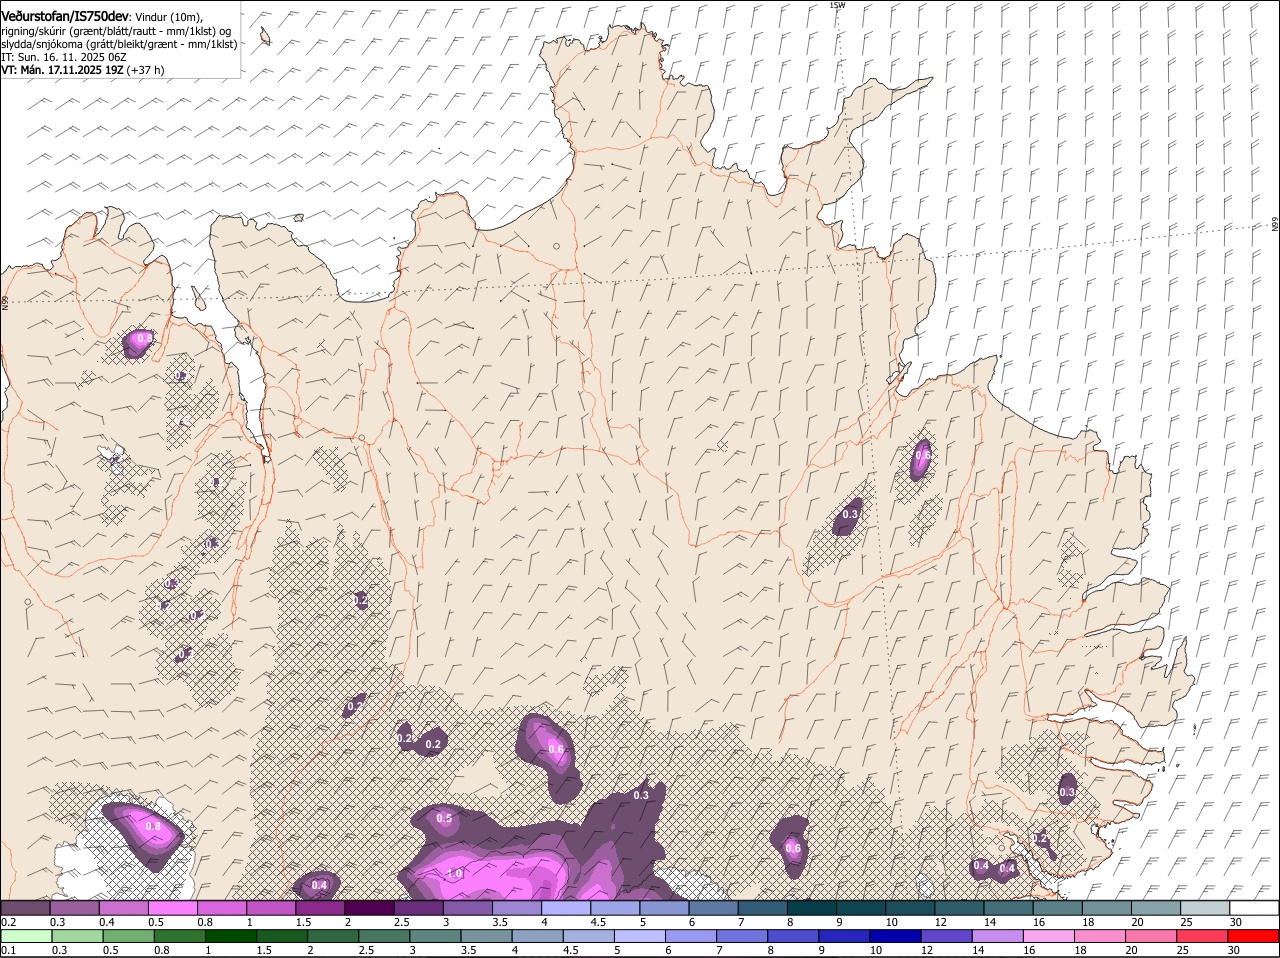Image resolution: width=1280 pixels, height=958 pixels.
Task: Click the upper legend swatch above 0.2
Action: coord(25,908)
